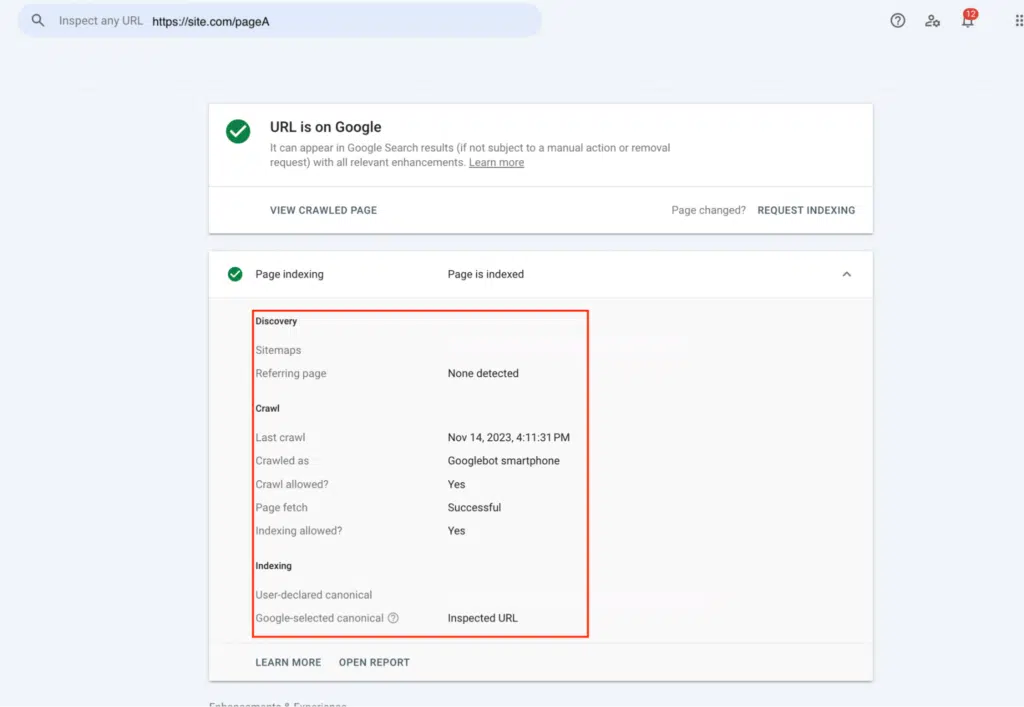Screen dimensions: 1024x707
Task: Open the full report via OPEN REPORT
Action: click(374, 662)
